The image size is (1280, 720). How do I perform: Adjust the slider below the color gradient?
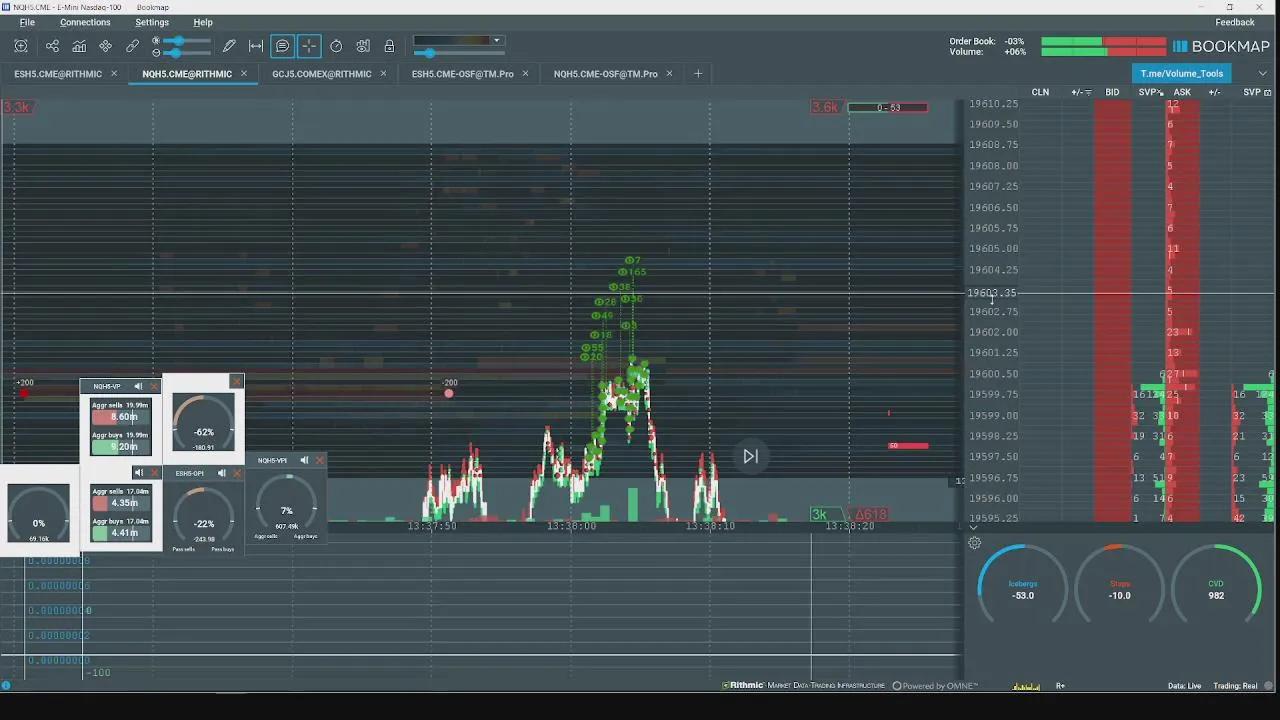tap(432, 53)
